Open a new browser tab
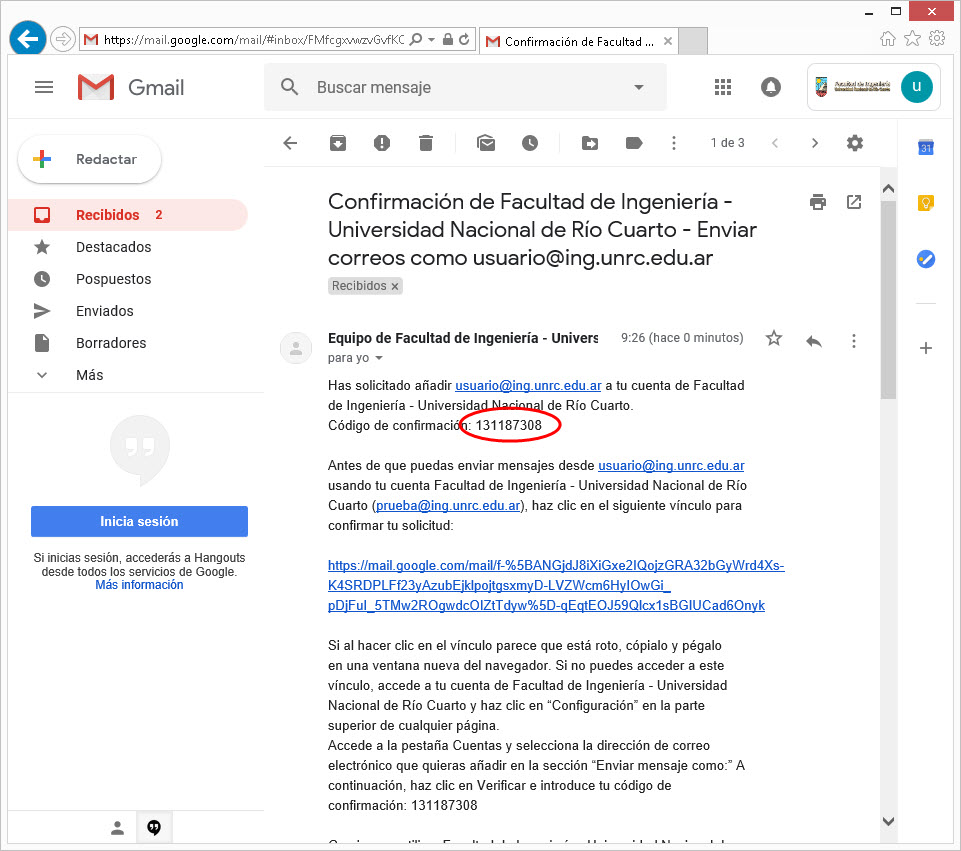961x851 pixels. click(694, 41)
